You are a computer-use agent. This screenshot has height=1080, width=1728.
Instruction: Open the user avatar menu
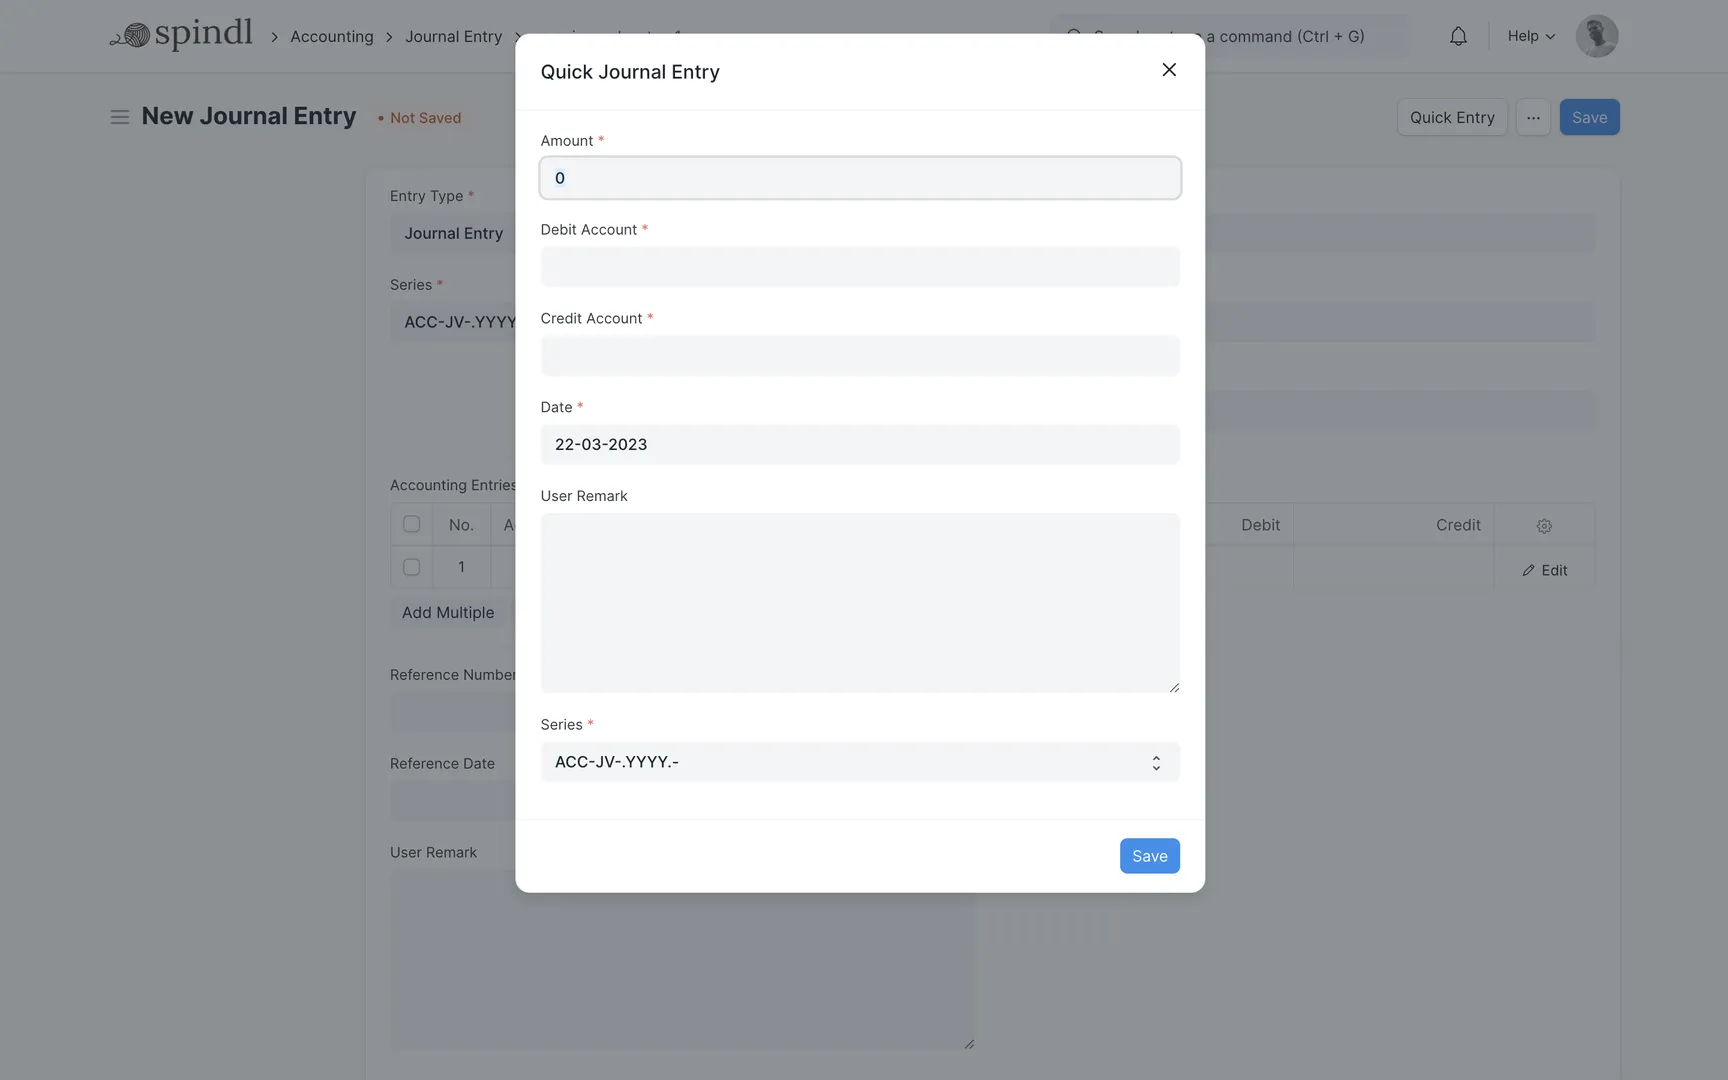coord(1596,36)
